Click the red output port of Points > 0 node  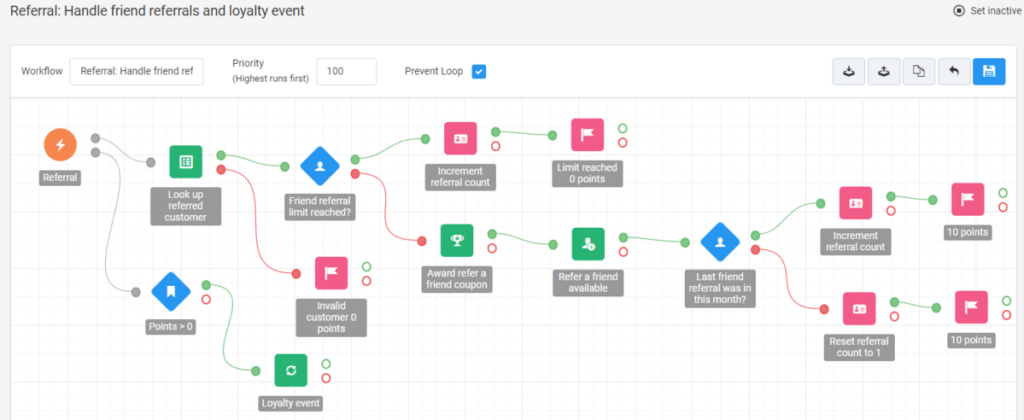click(x=206, y=299)
